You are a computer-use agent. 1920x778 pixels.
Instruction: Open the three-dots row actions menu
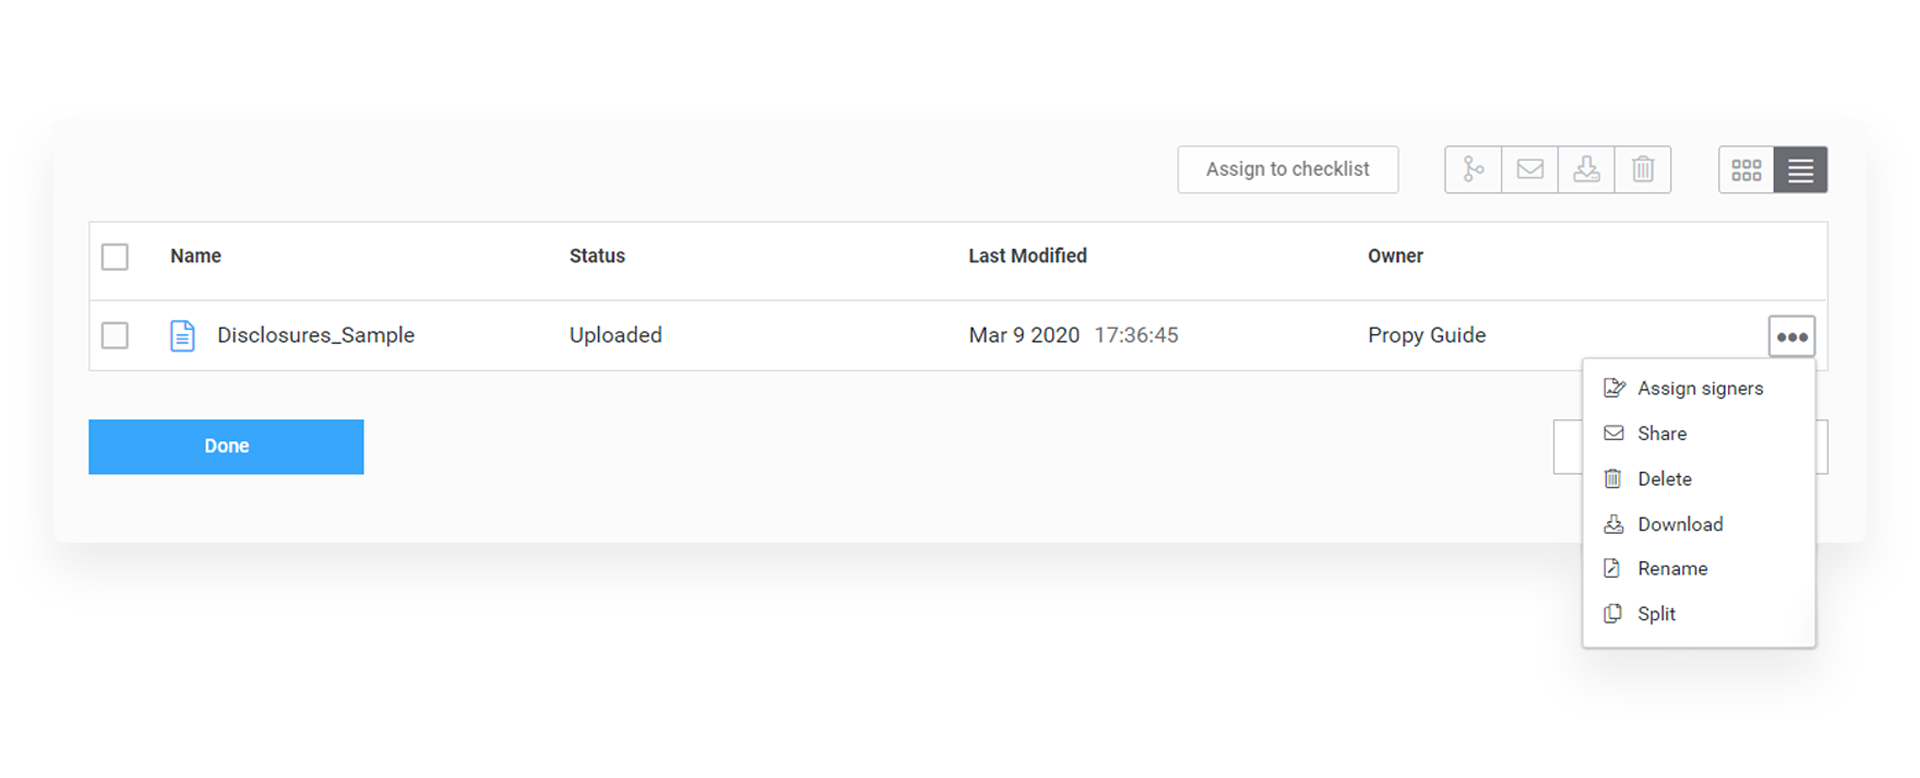tap(1792, 337)
